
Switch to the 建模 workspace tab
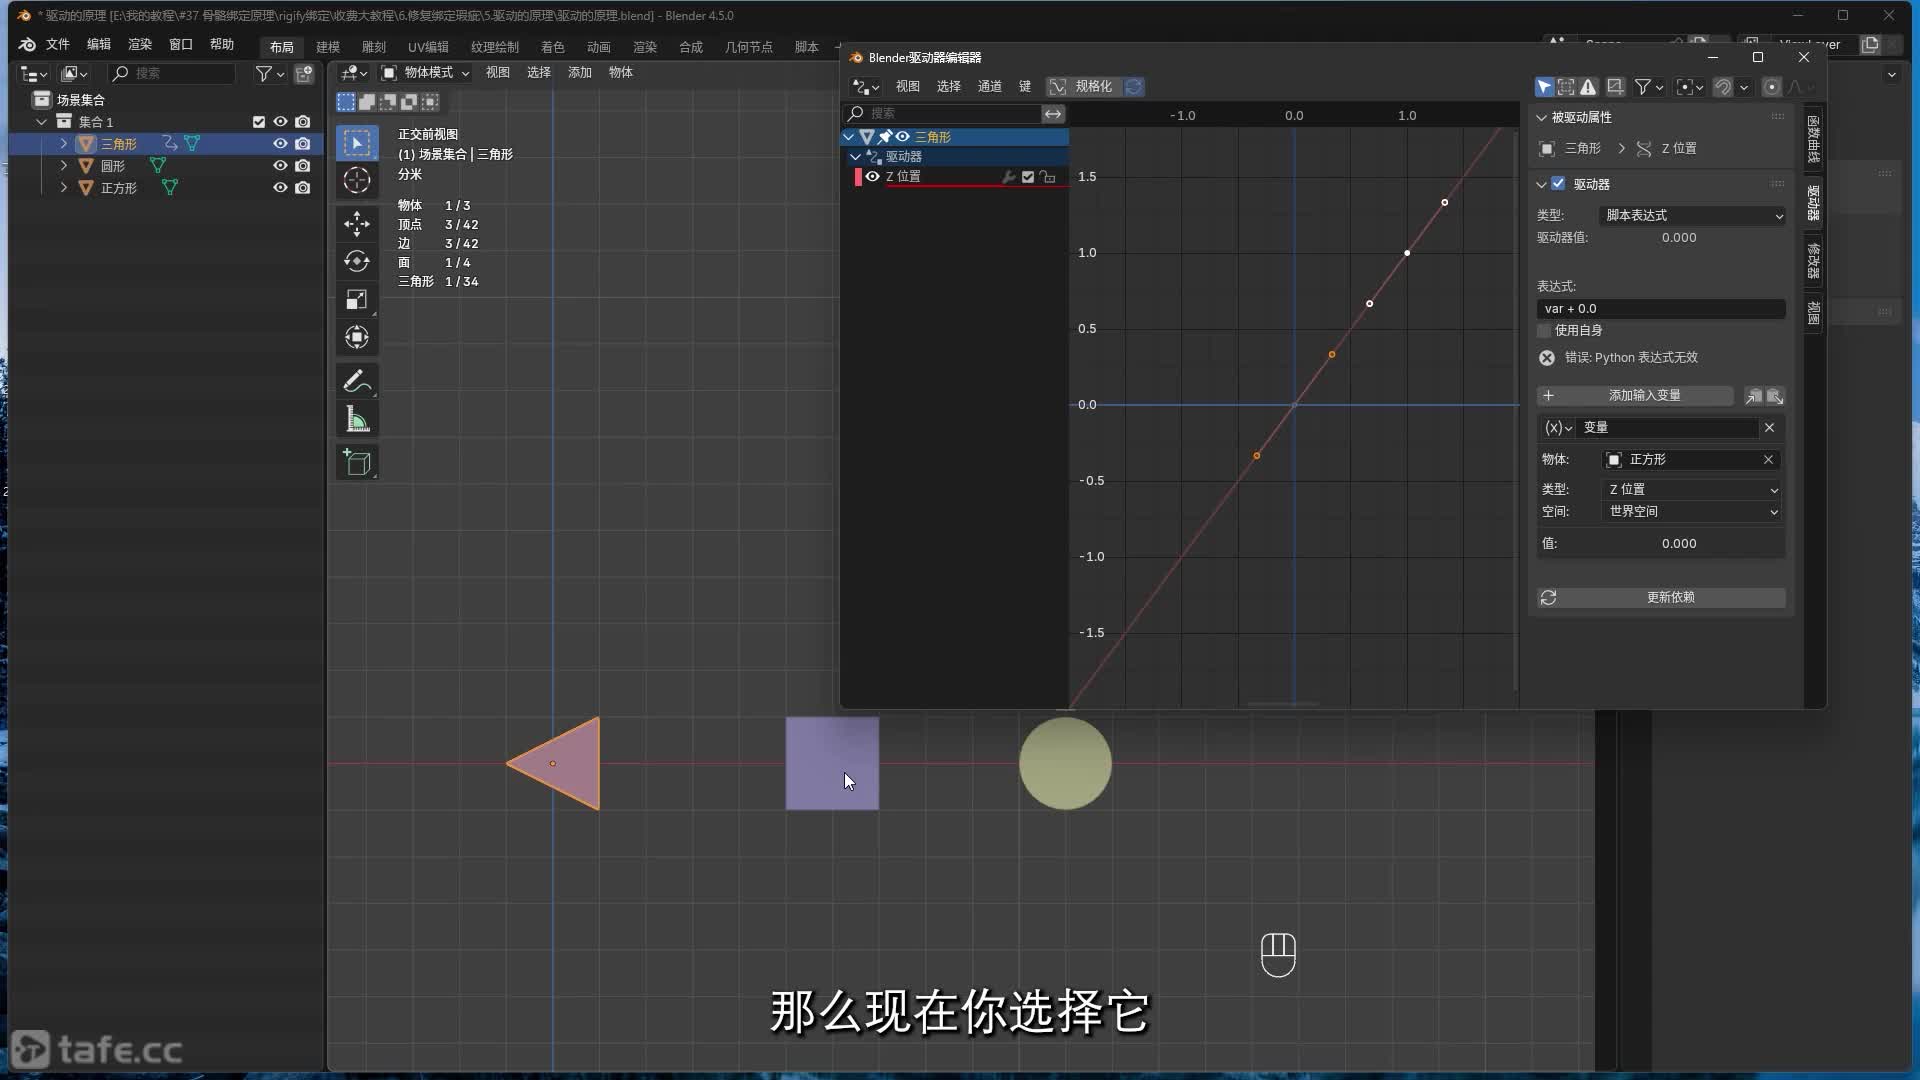coord(328,47)
